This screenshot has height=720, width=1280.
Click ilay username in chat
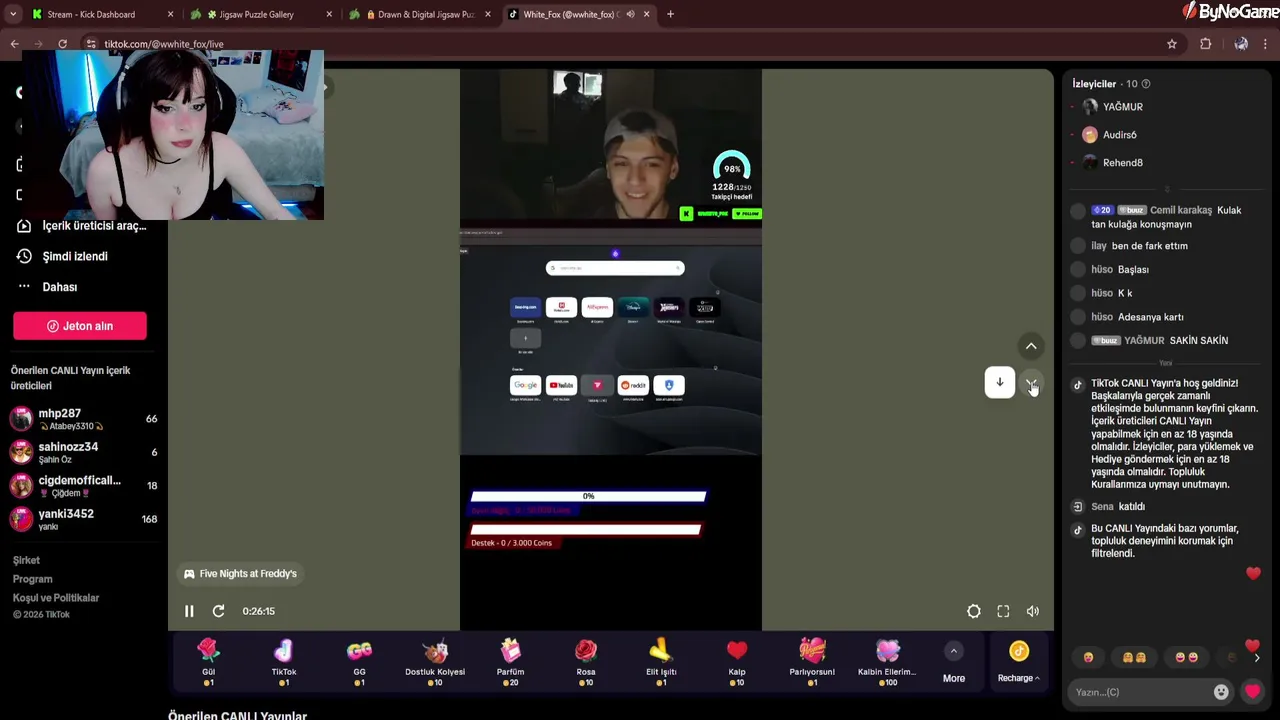[x=1099, y=246]
